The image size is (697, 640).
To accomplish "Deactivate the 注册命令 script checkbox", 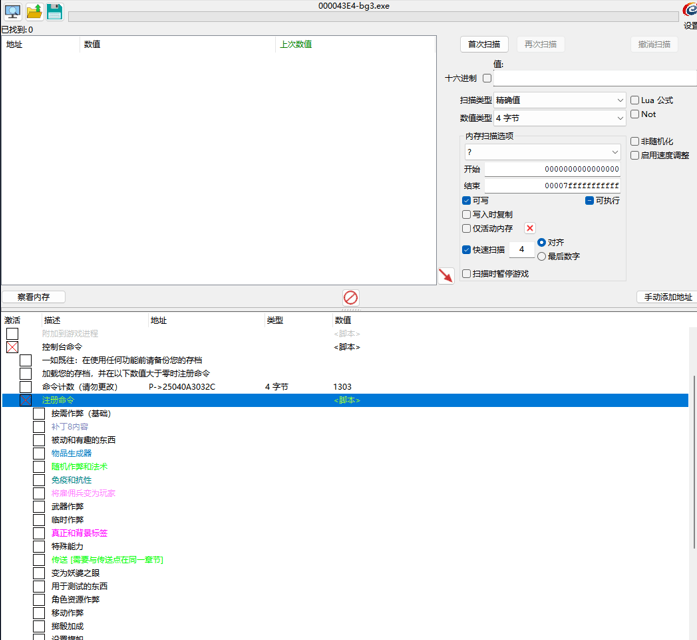I will click(x=26, y=400).
